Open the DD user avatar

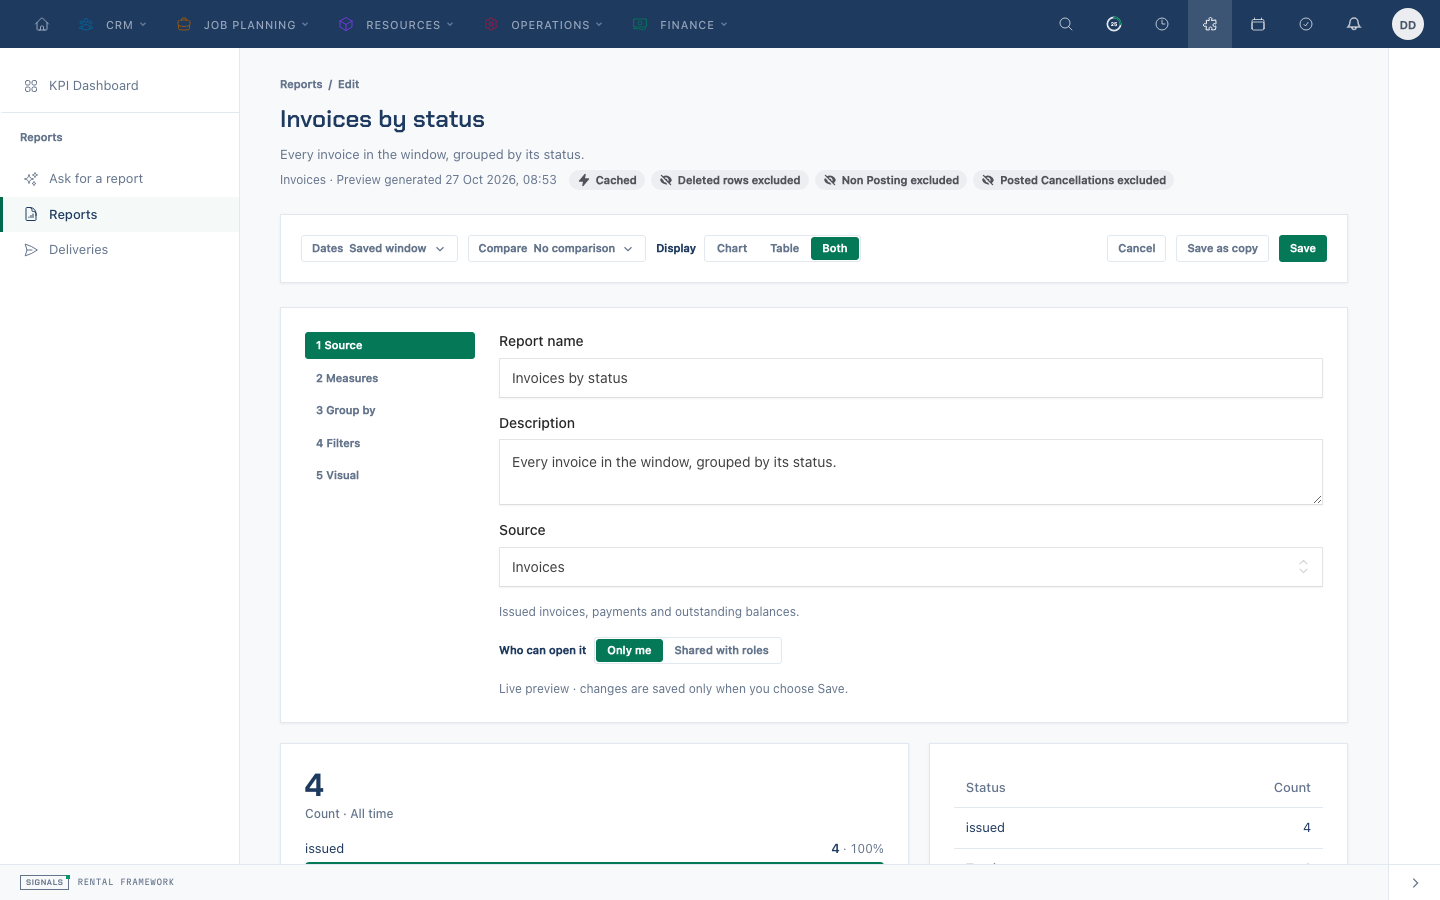click(1408, 24)
